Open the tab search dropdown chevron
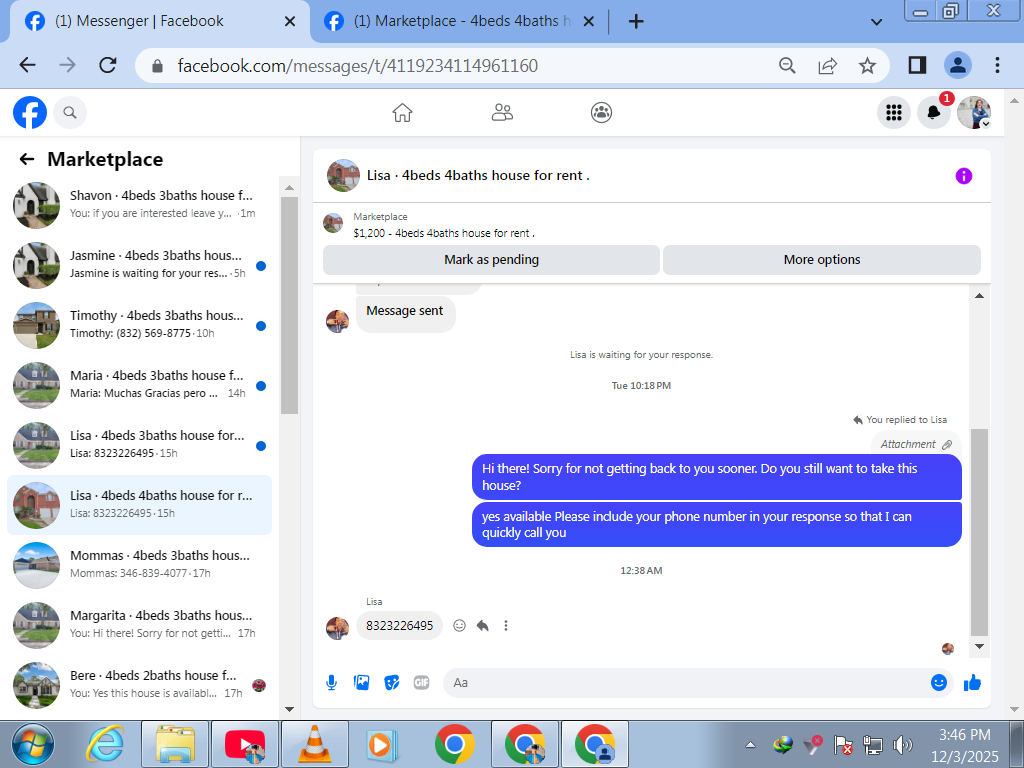Screen dimensions: 1024x768 (876, 22)
